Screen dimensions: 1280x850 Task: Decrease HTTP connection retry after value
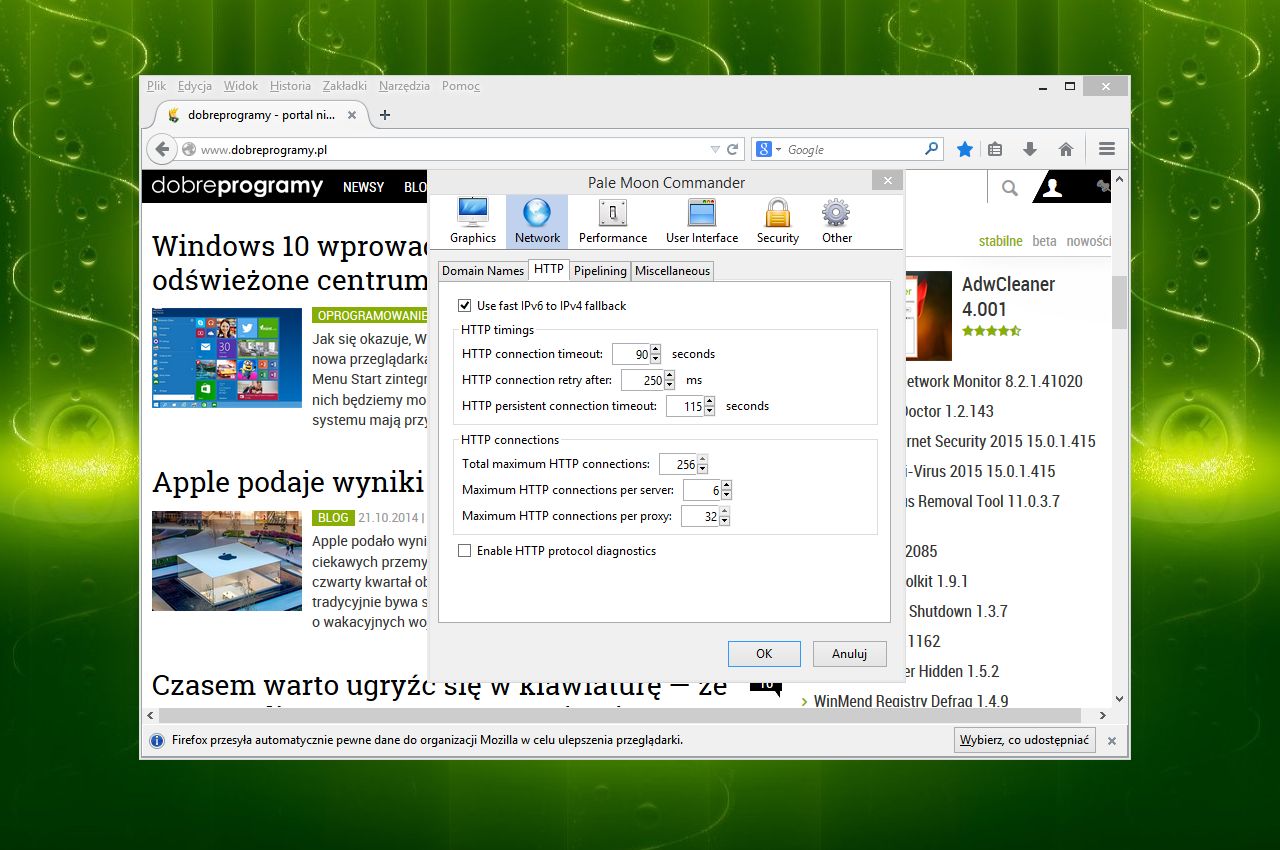(670, 385)
